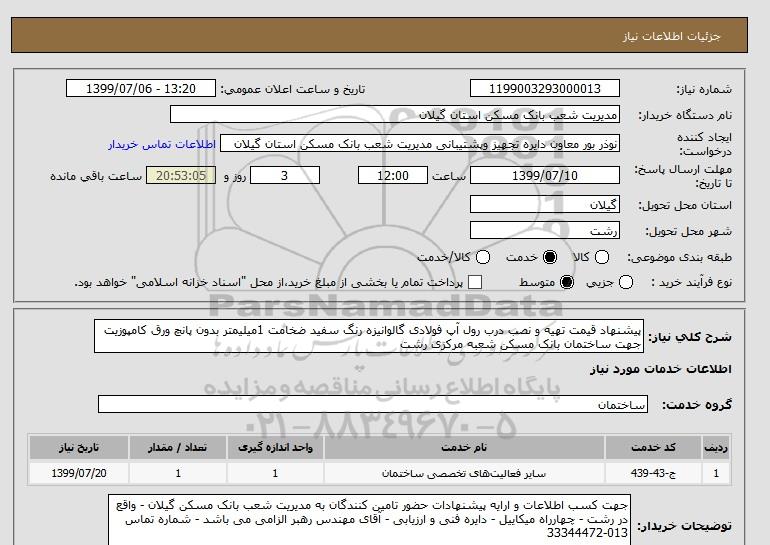Viewport: 770px width, 545px height.
Task: Click the نوع فرآیند خرید label
Action: click(691, 282)
